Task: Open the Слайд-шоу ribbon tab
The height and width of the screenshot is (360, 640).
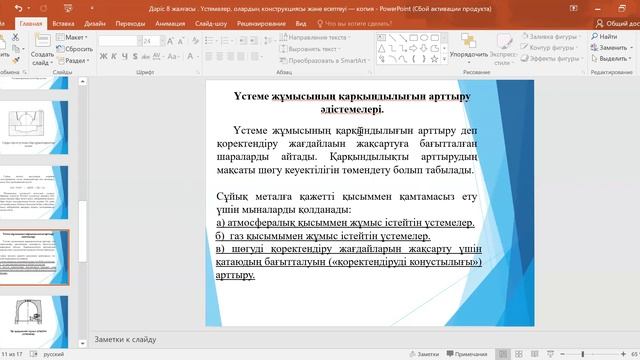Action: coord(211,24)
